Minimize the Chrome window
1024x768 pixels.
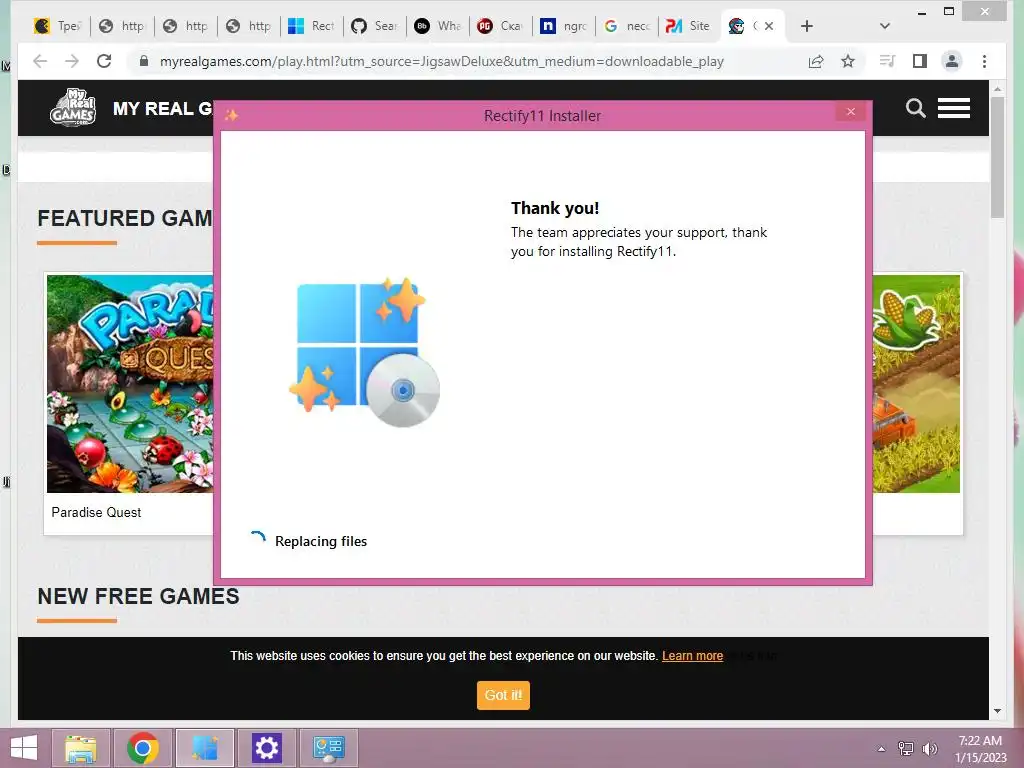(921, 12)
